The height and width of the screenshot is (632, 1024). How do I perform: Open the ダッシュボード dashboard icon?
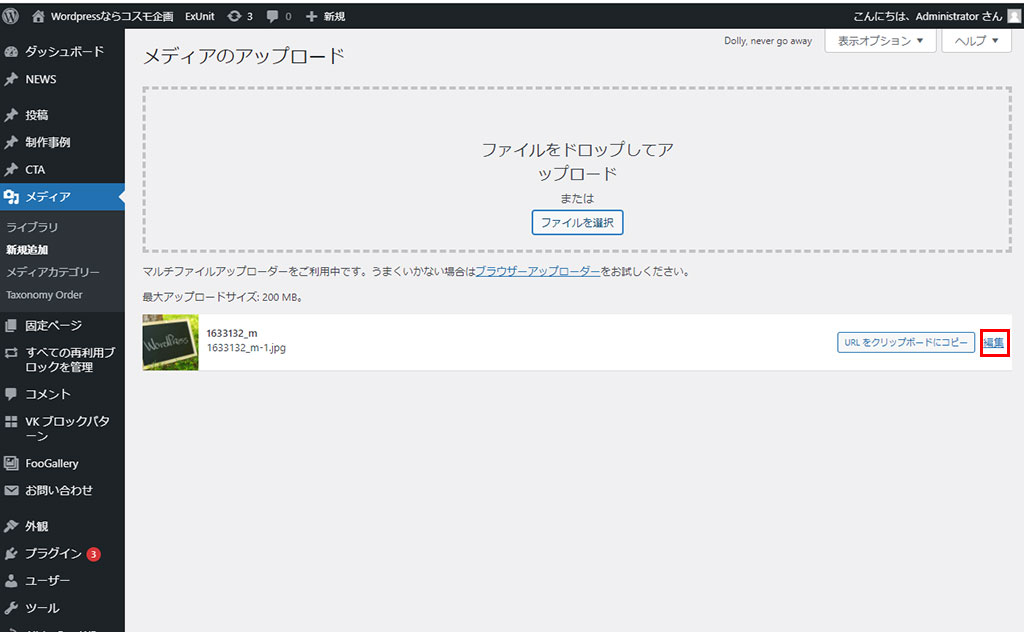coord(12,51)
